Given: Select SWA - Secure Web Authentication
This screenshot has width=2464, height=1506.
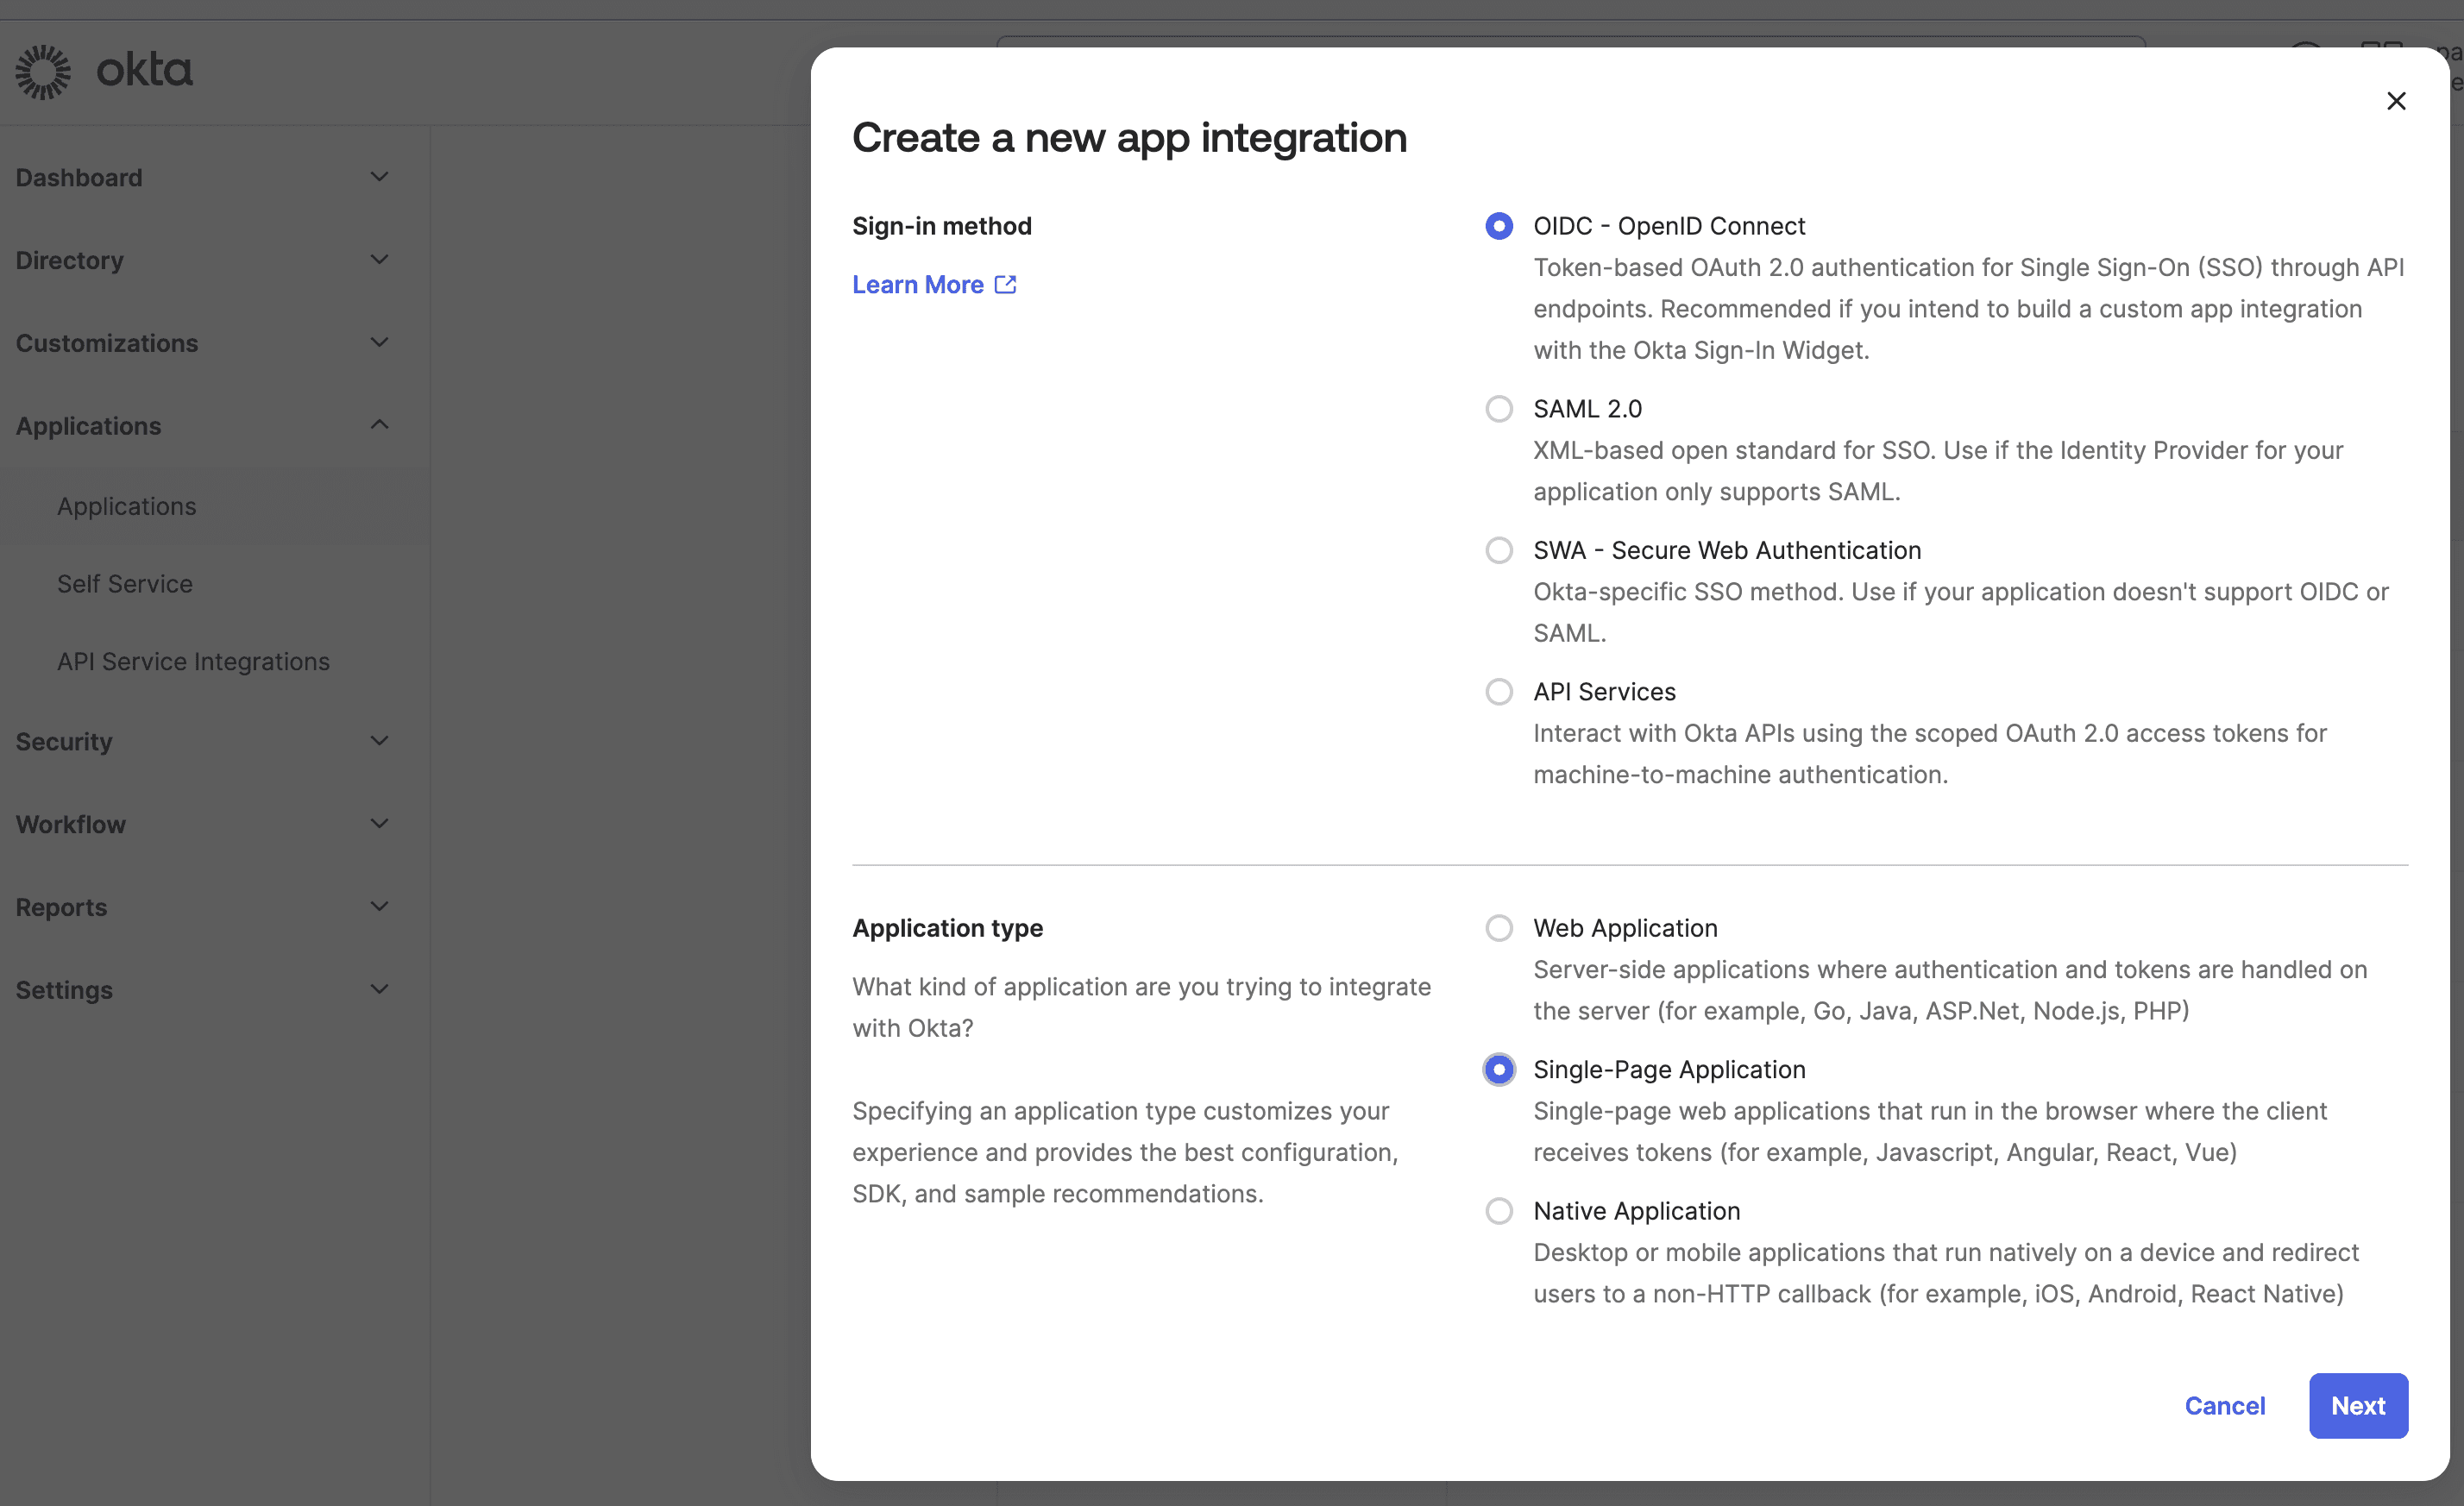Looking at the screenshot, I should (1498, 550).
